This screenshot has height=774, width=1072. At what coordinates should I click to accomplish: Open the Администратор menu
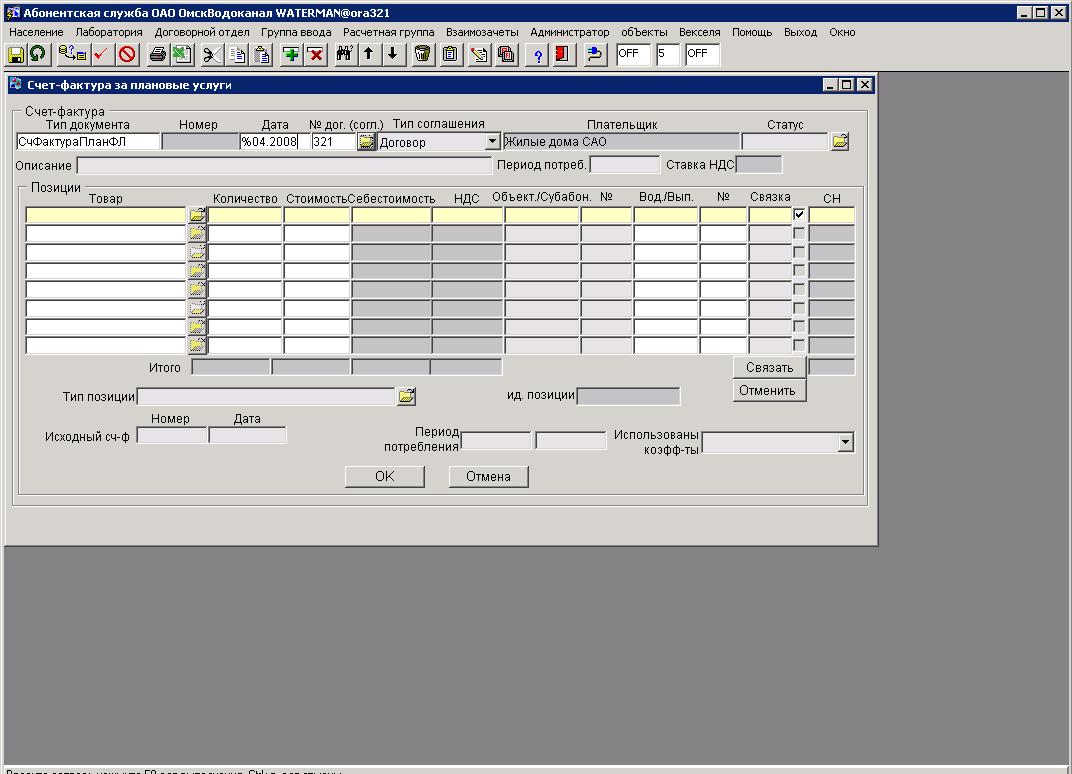tap(569, 32)
